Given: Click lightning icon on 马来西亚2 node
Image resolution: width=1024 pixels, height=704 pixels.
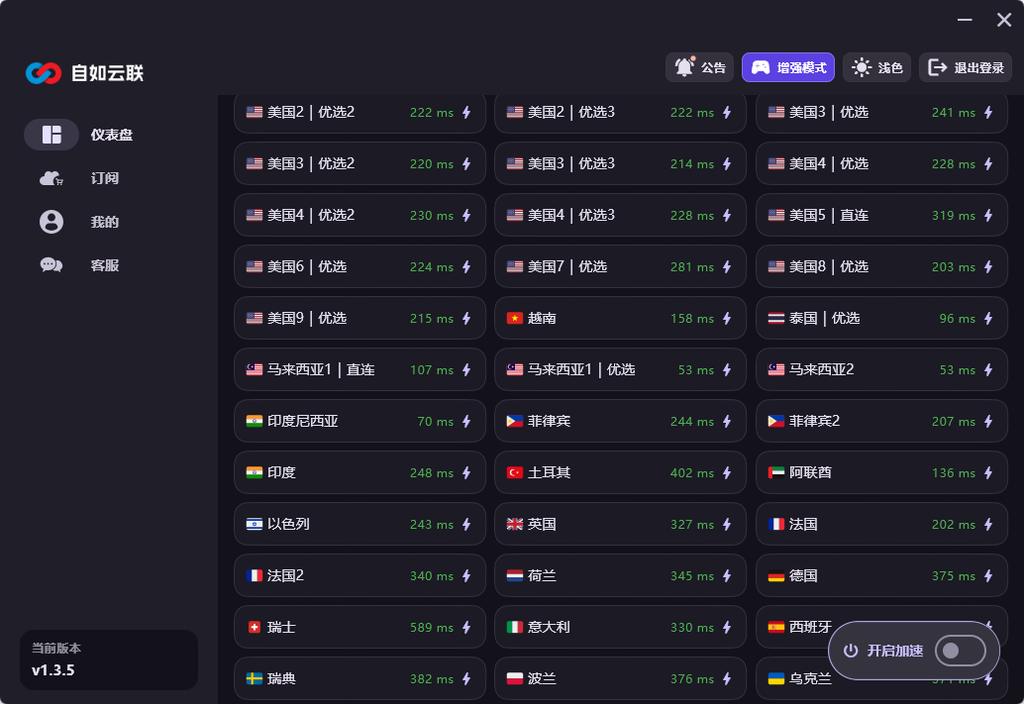Looking at the screenshot, I should click(988, 370).
